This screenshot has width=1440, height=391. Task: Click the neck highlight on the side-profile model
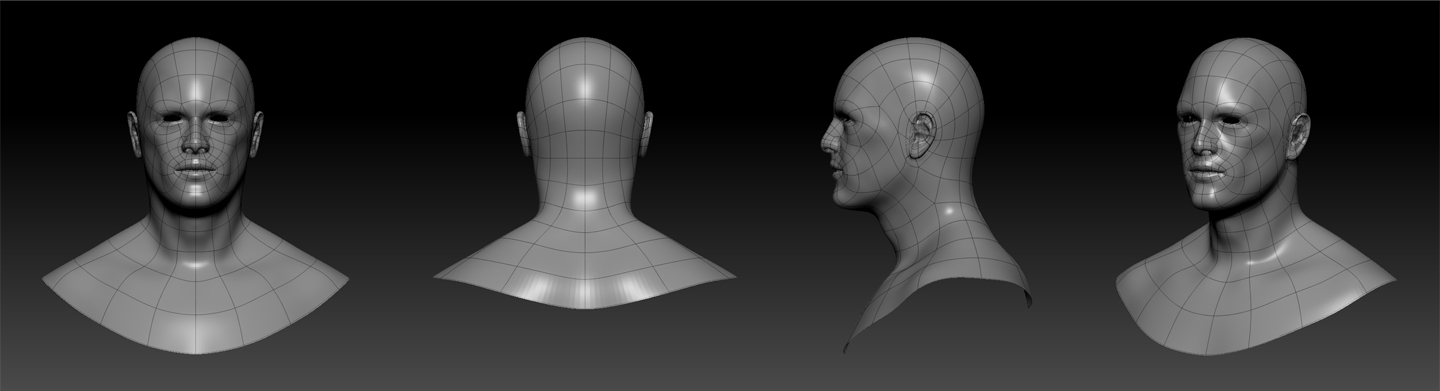coord(947,212)
